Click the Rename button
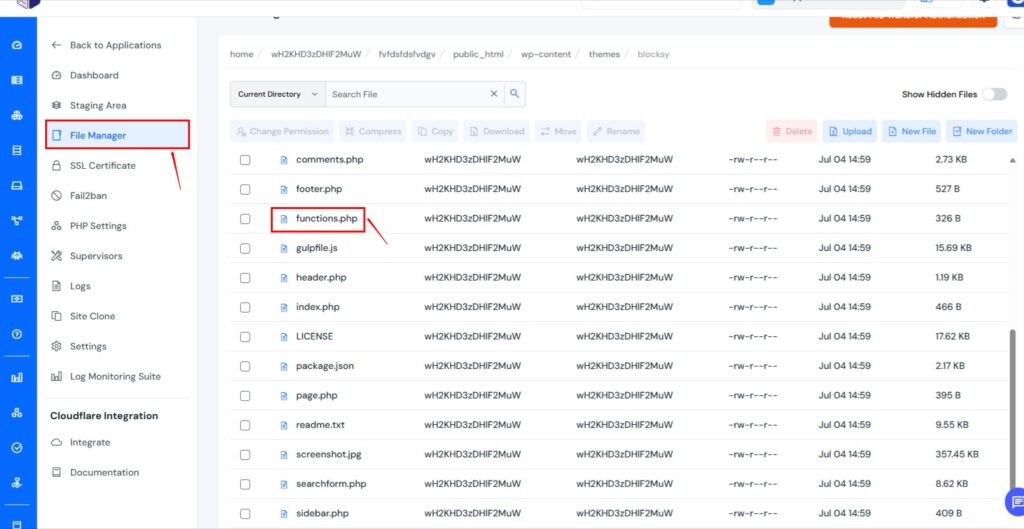The height and width of the screenshot is (529, 1024). pyautogui.click(x=616, y=131)
